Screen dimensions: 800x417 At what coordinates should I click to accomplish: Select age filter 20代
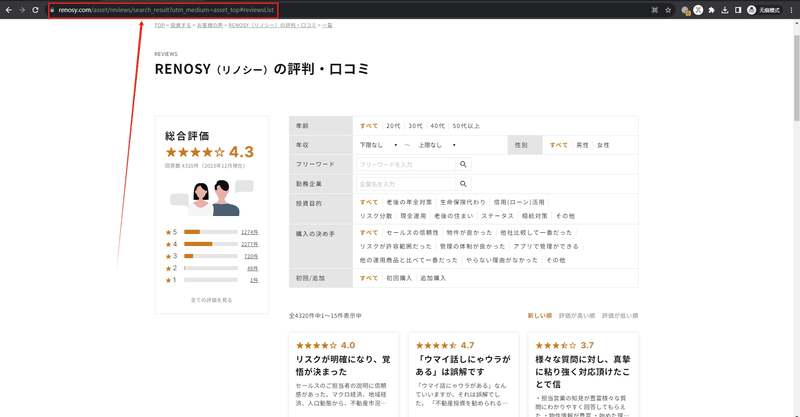[x=393, y=126]
